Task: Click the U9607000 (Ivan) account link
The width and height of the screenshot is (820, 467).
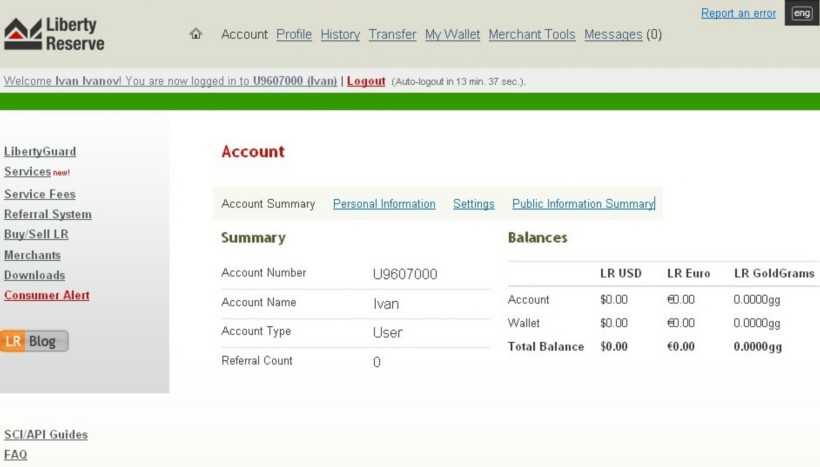Action: [295, 81]
